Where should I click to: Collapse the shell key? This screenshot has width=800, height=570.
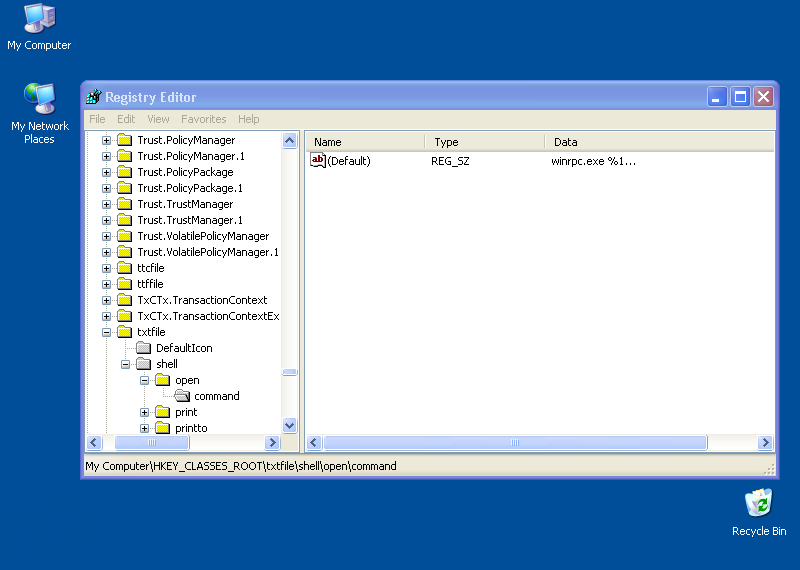pyautogui.click(x=126, y=364)
